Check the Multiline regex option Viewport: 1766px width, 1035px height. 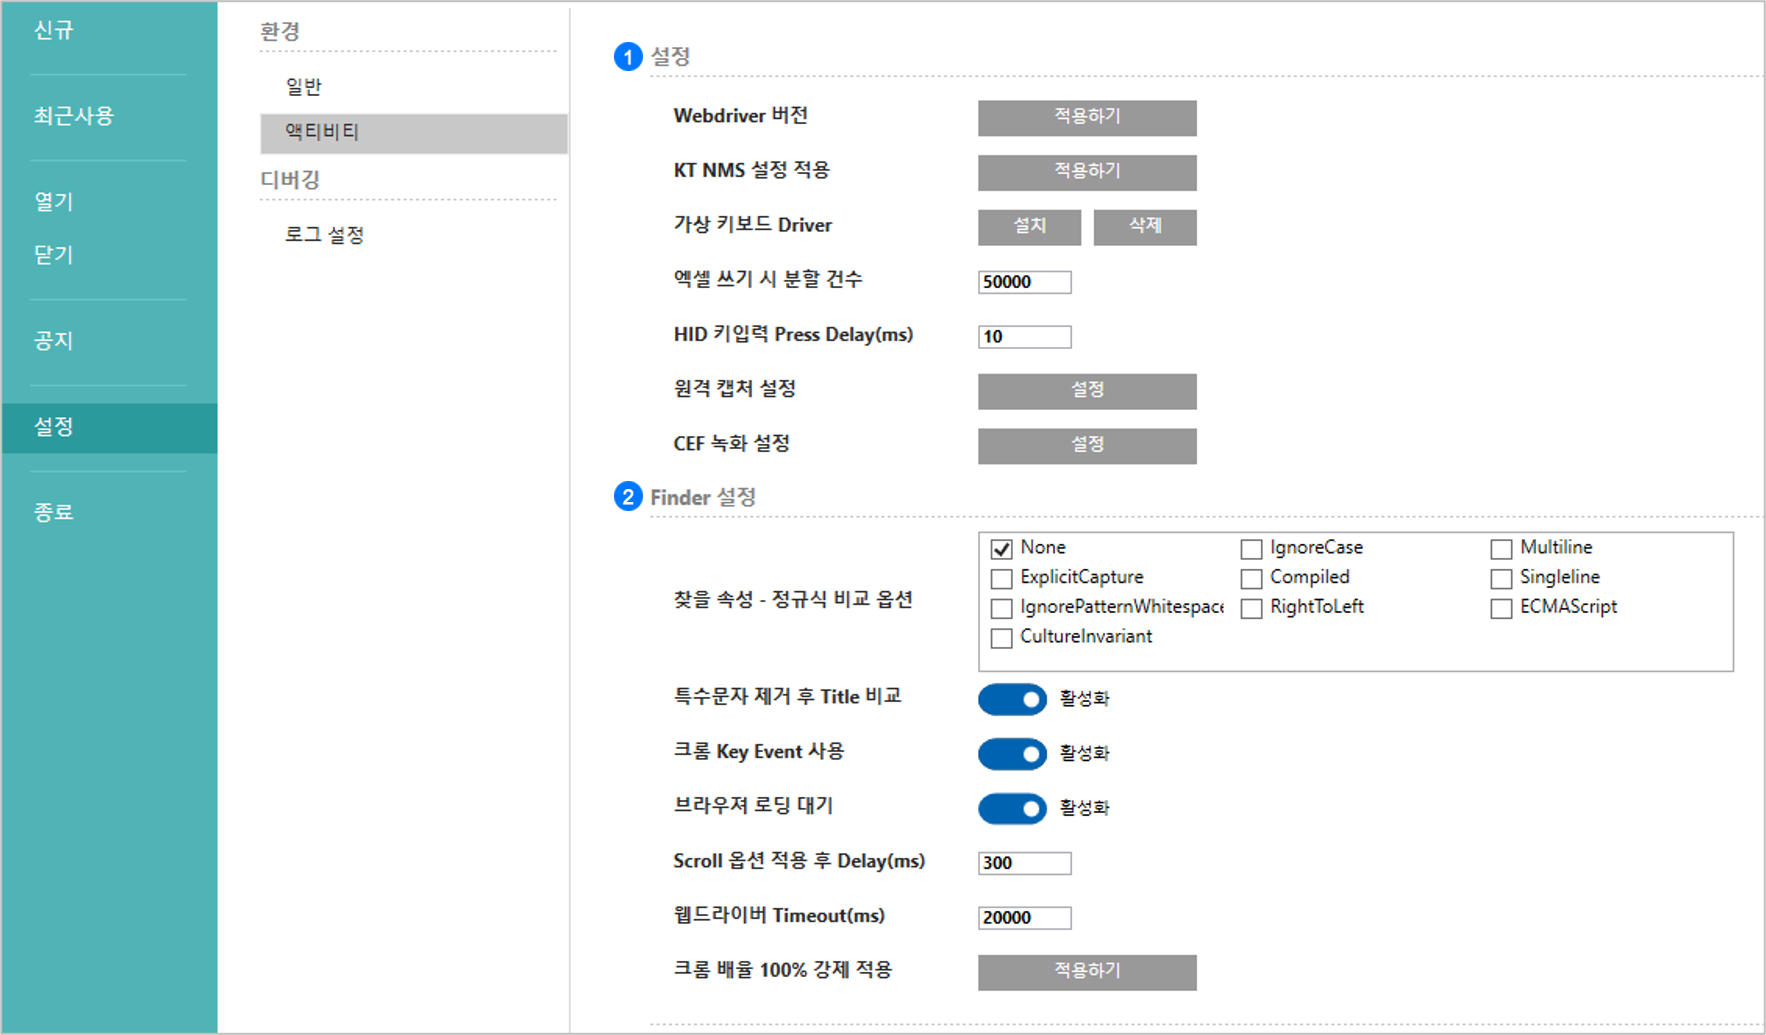[1501, 548]
